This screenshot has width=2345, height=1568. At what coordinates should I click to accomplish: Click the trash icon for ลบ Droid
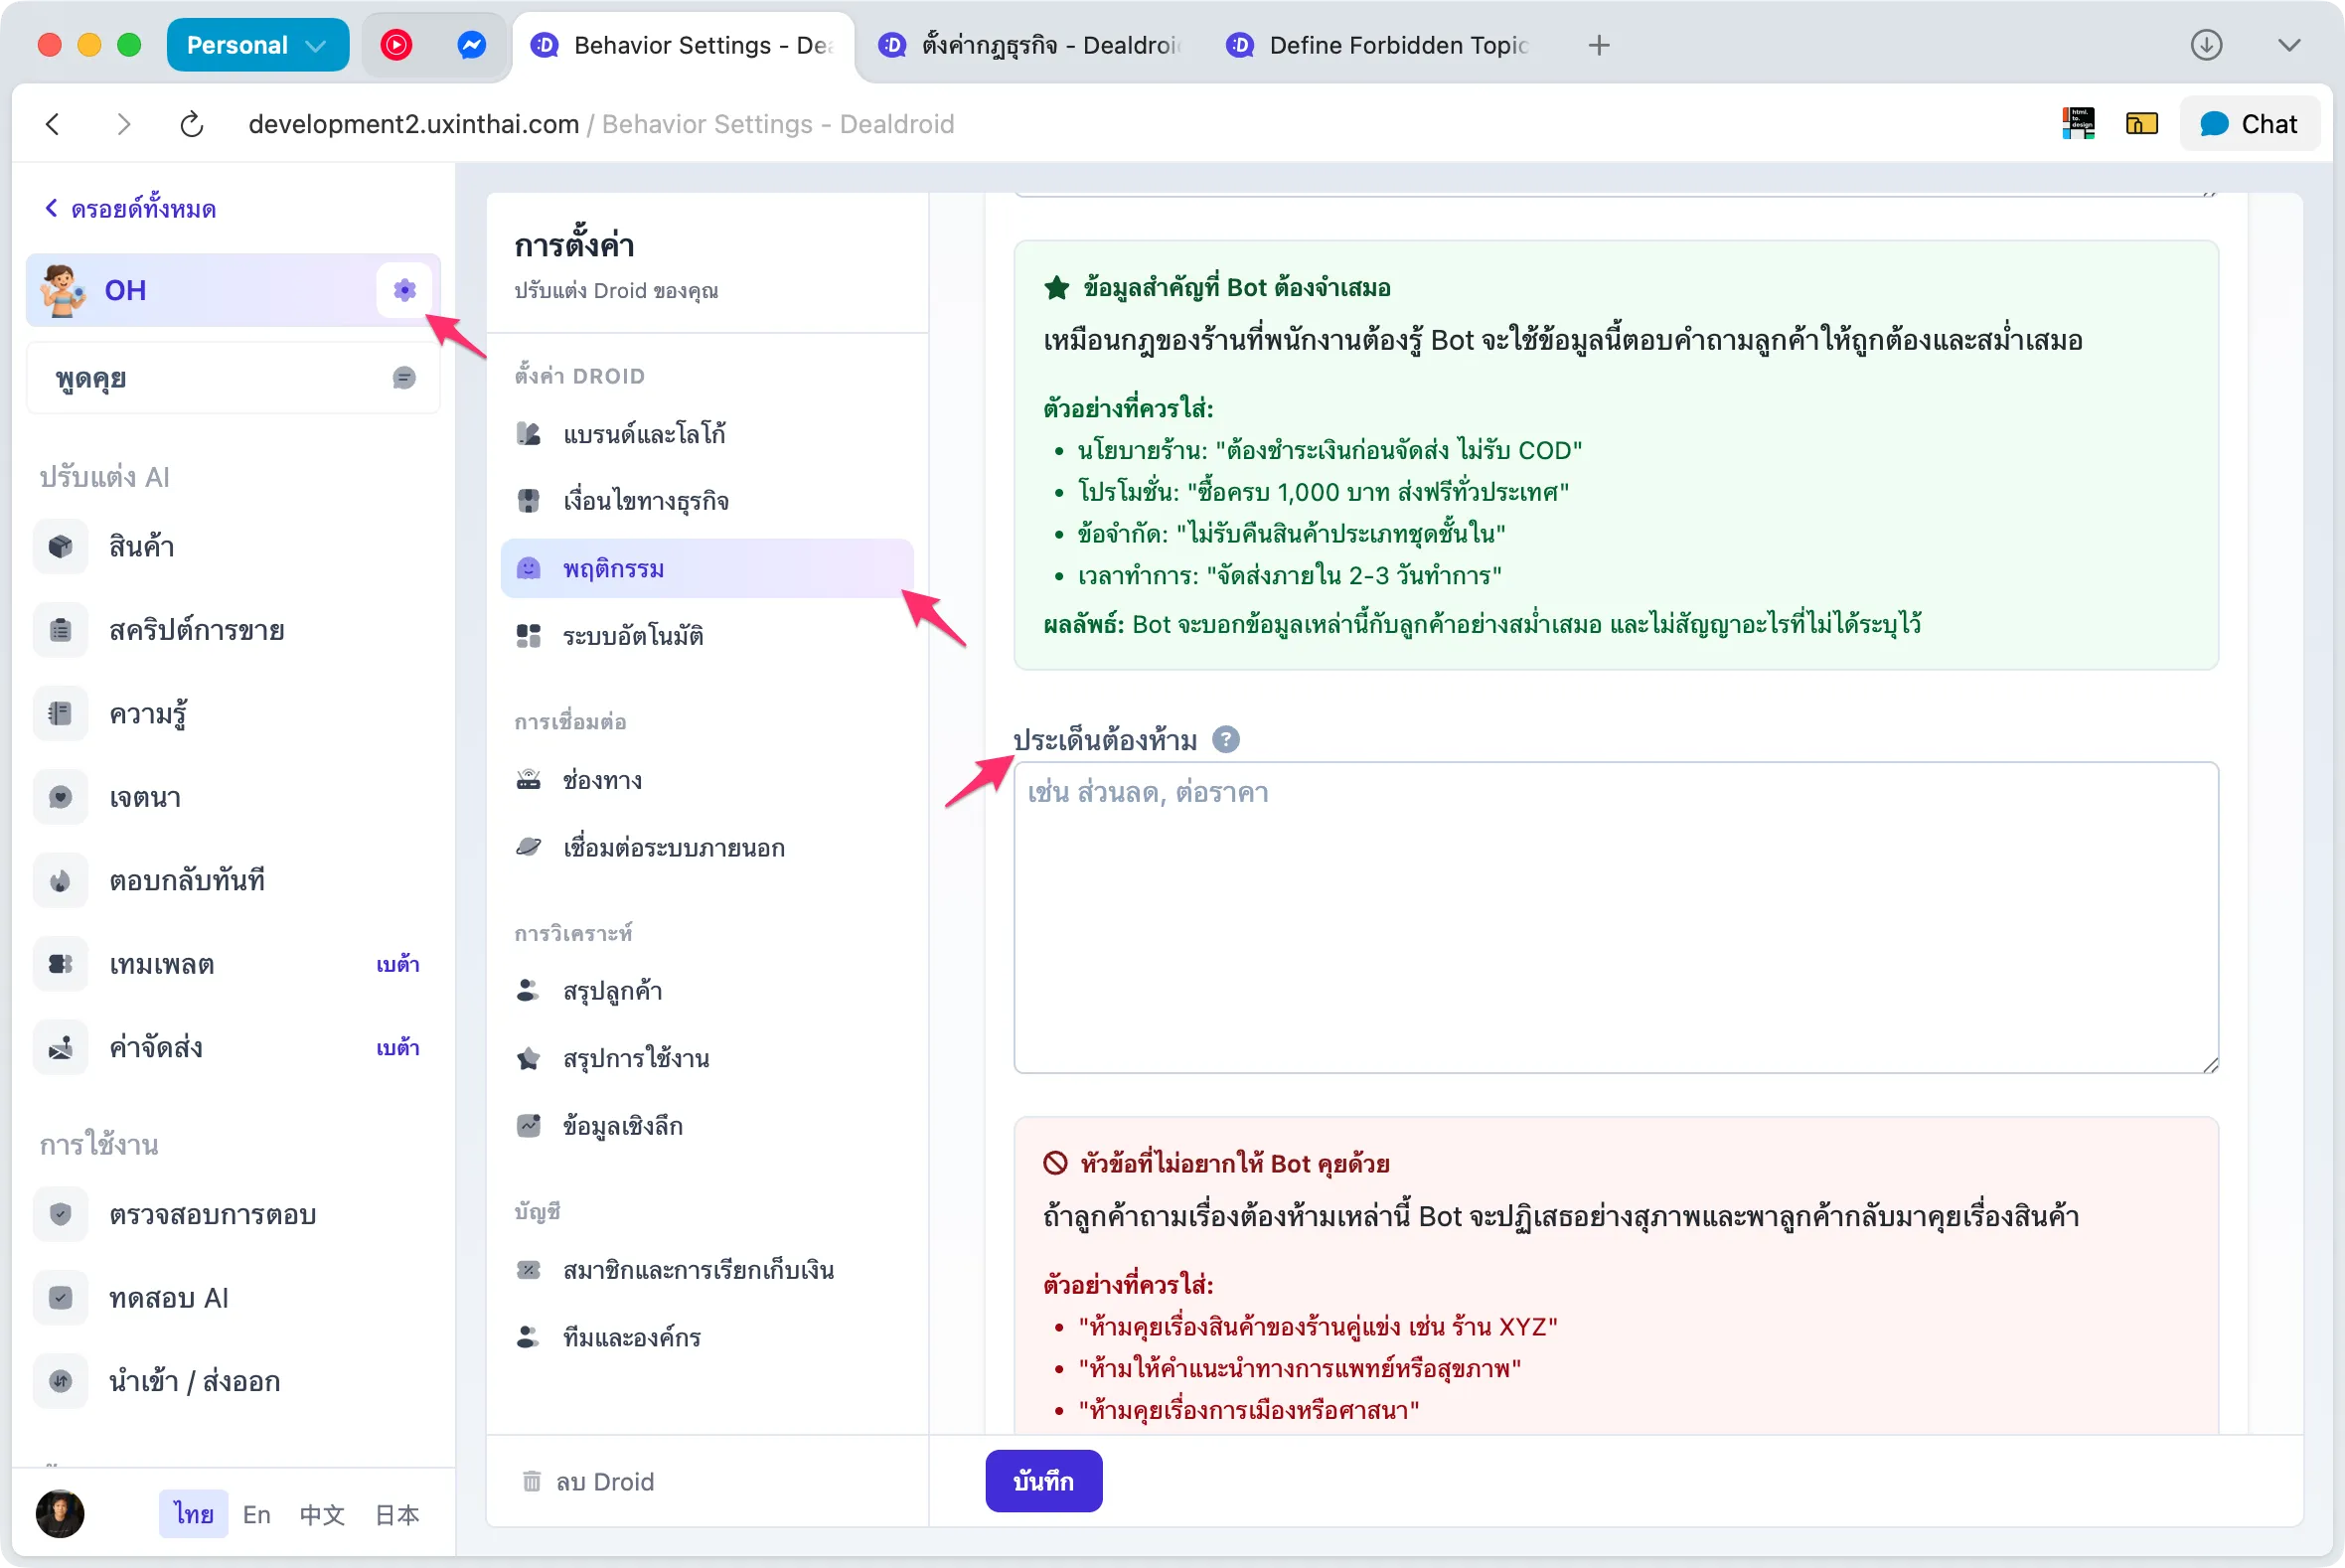pyautogui.click(x=531, y=1481)
